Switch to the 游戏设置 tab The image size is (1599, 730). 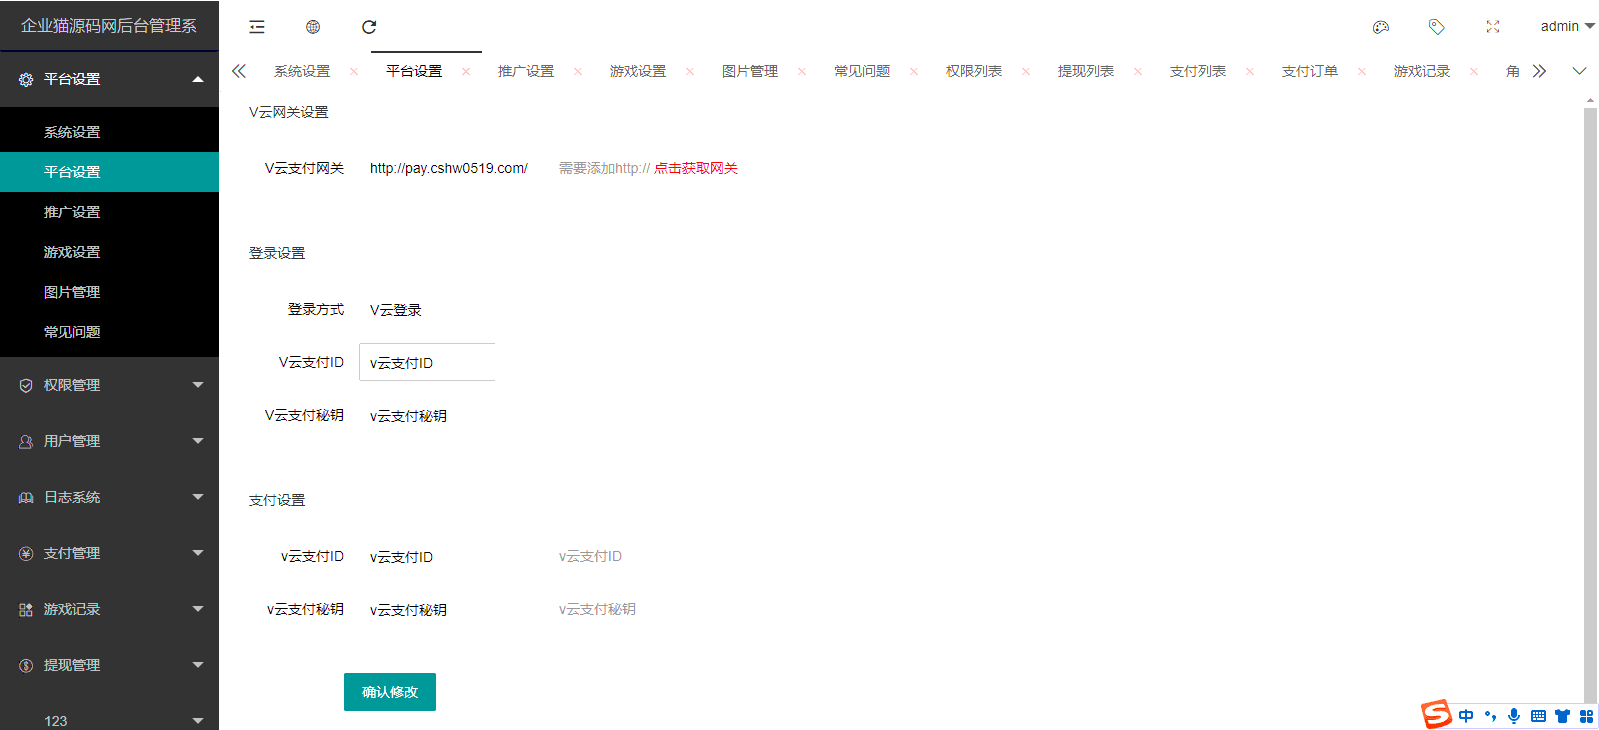pyautogui.click(x=638, y=71)
